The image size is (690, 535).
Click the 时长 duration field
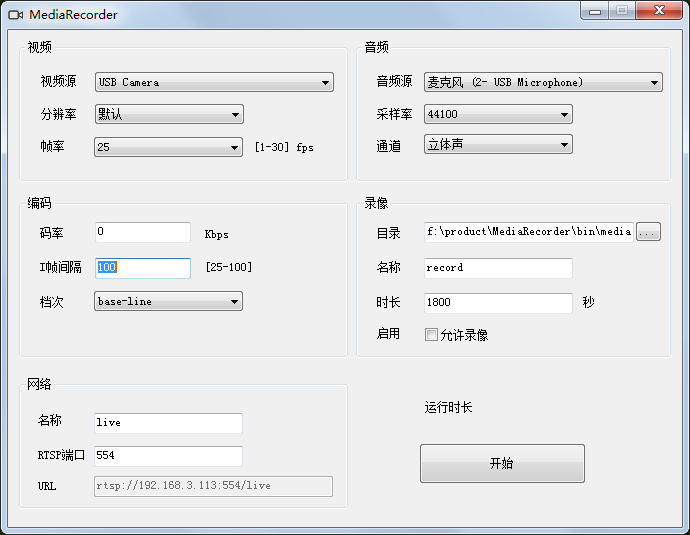498,302
